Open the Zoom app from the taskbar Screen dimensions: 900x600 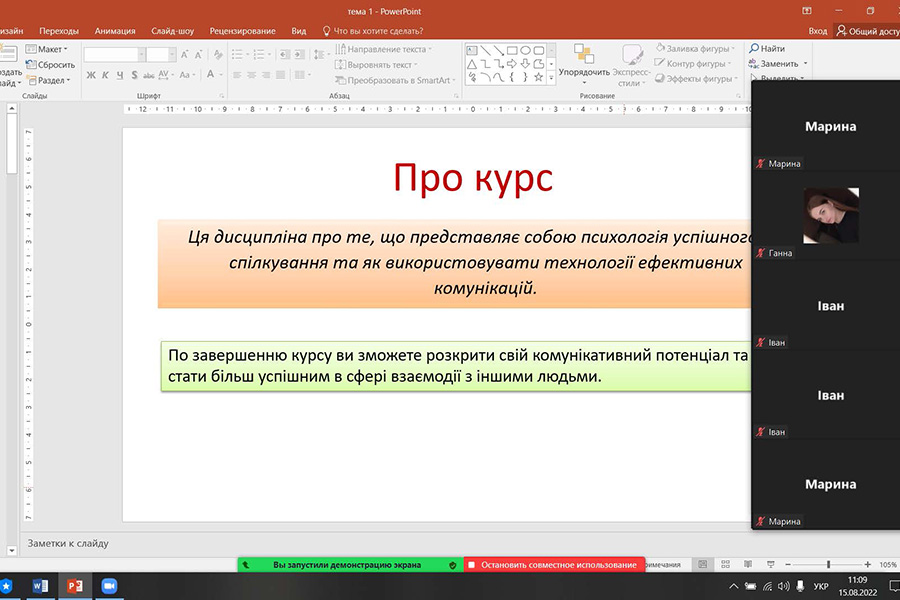[109, 585]
